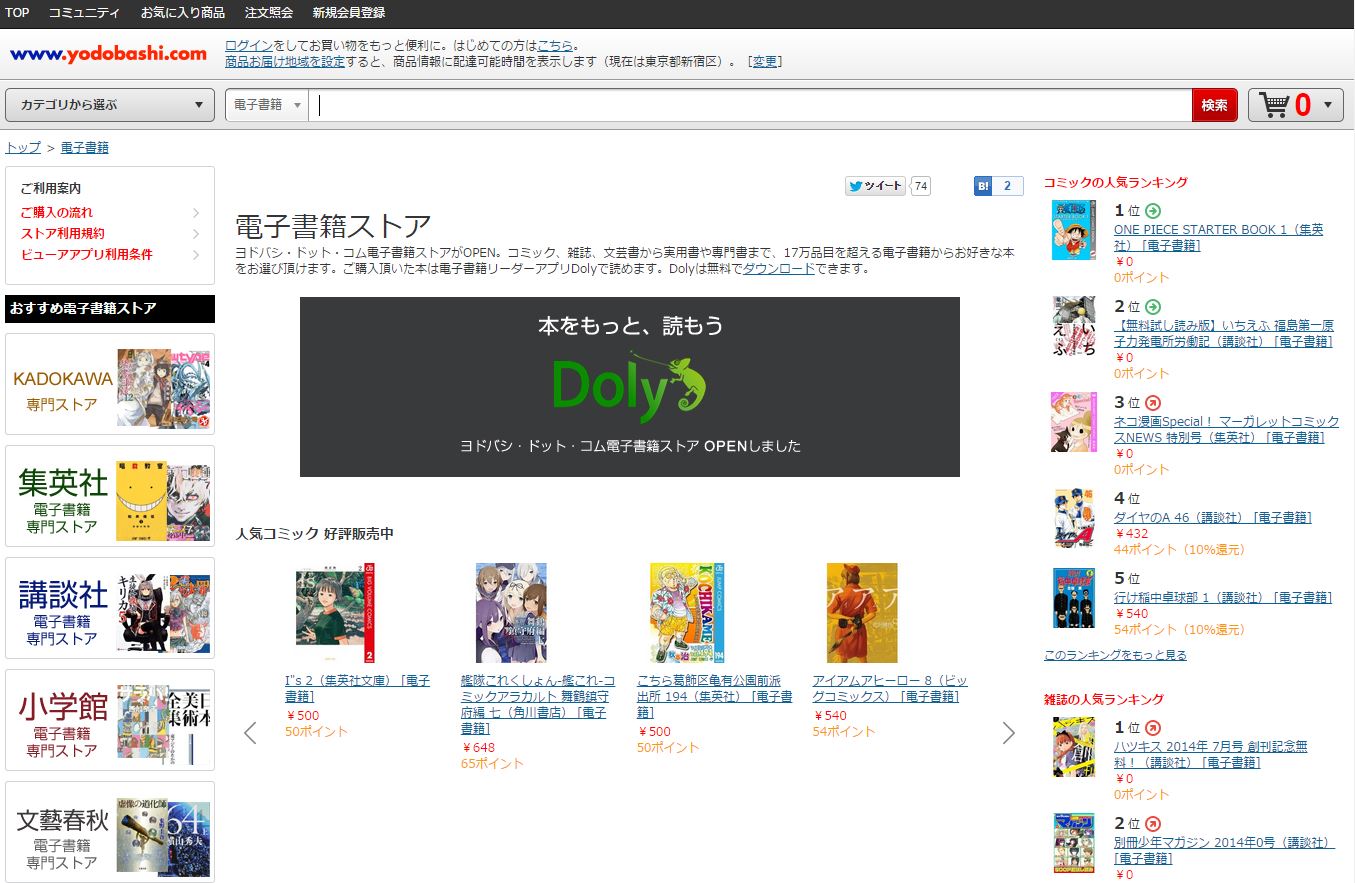This screenshot has height=883, width=1355.
Task: Click the Tweet button
Action: click(875, 186)
